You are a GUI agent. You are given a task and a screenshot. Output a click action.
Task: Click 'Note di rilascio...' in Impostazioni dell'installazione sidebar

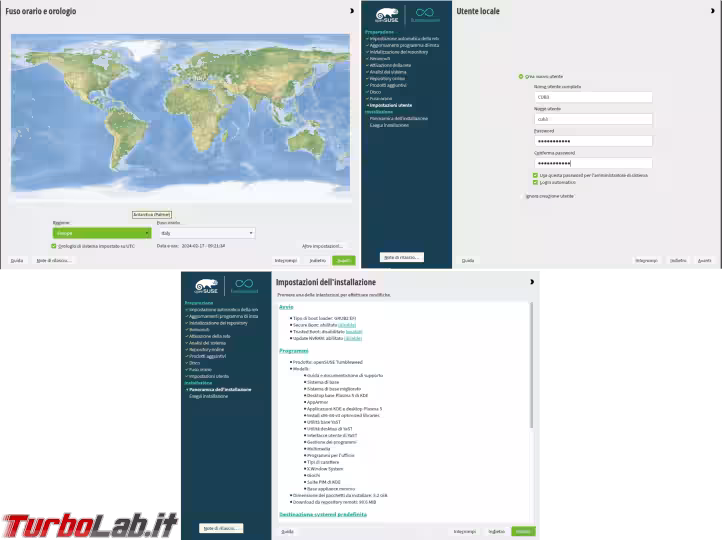click(x=221, y=528)
